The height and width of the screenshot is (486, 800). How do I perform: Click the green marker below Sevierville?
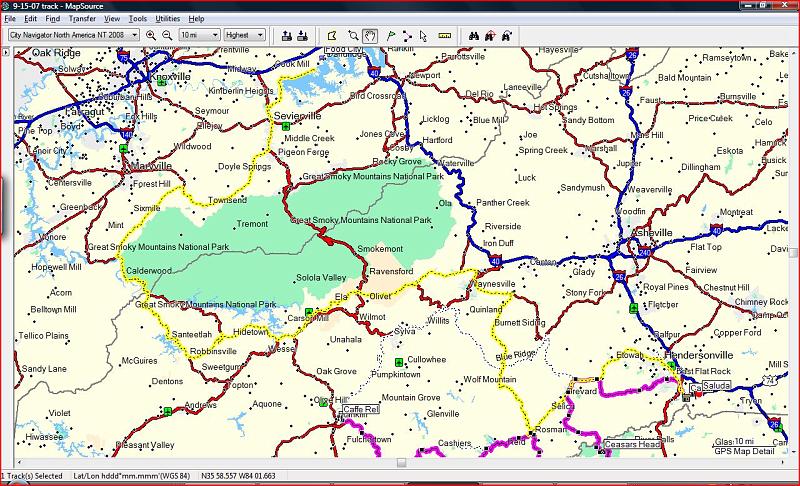point(286,126)
